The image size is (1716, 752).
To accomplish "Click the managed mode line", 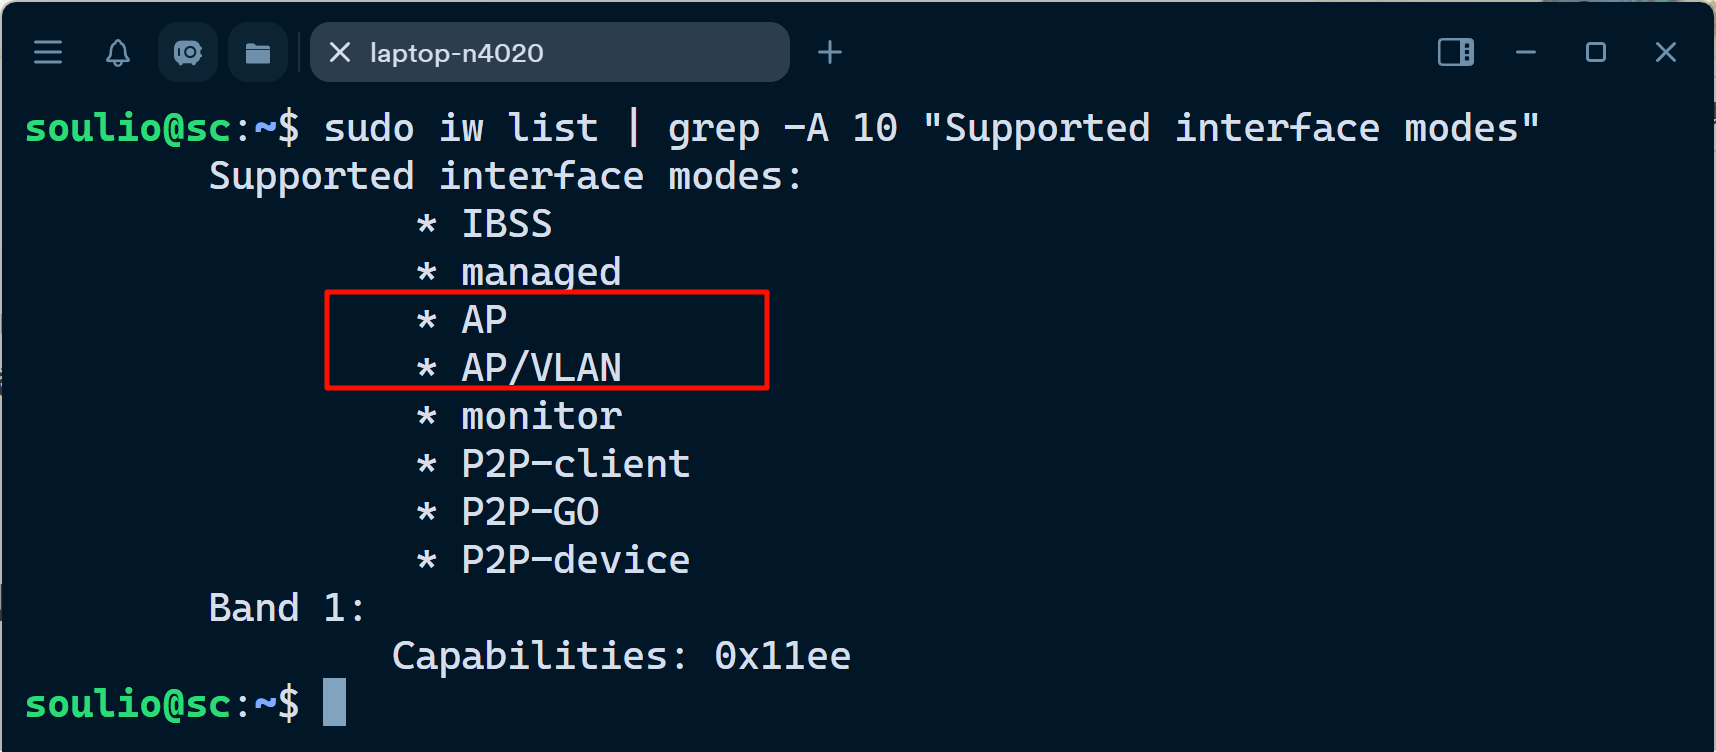I will [x=540, y=272].
